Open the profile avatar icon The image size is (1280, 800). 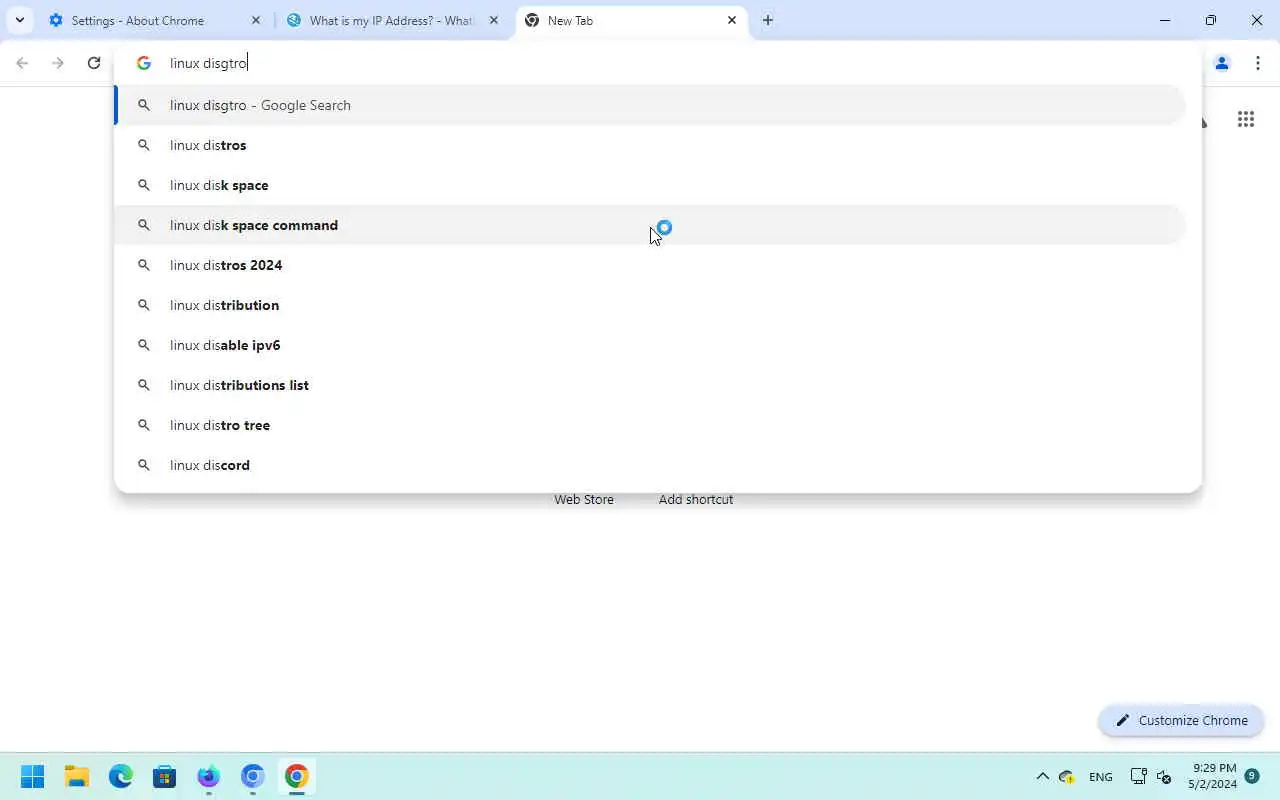point(1221,63)
